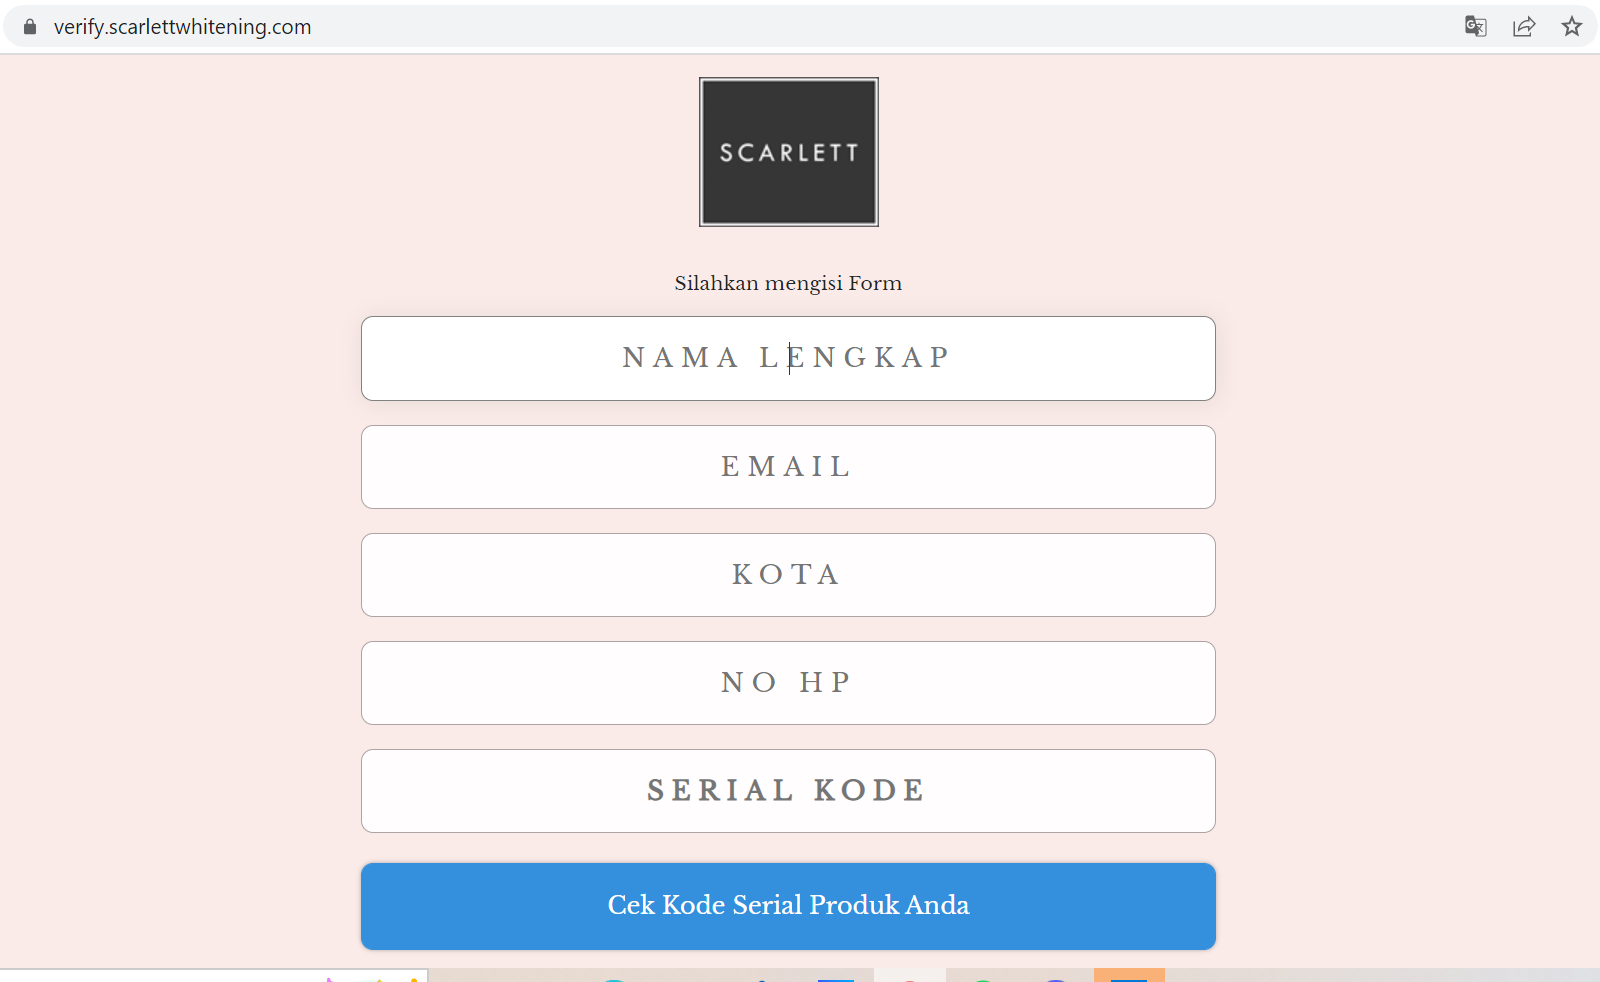The height and width of the screenshot is (982, 1600).
Task: Activate the NO HP field
Action: [x=788, y=683]
